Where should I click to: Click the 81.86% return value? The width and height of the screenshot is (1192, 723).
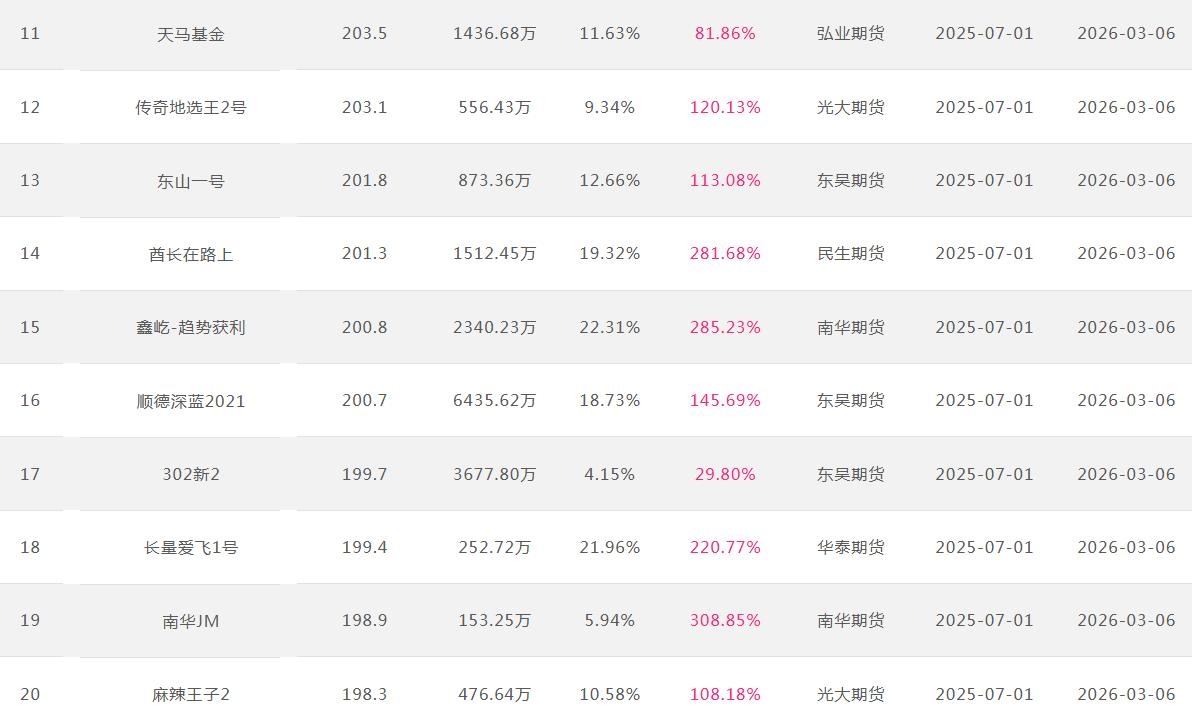coord(725,34)
